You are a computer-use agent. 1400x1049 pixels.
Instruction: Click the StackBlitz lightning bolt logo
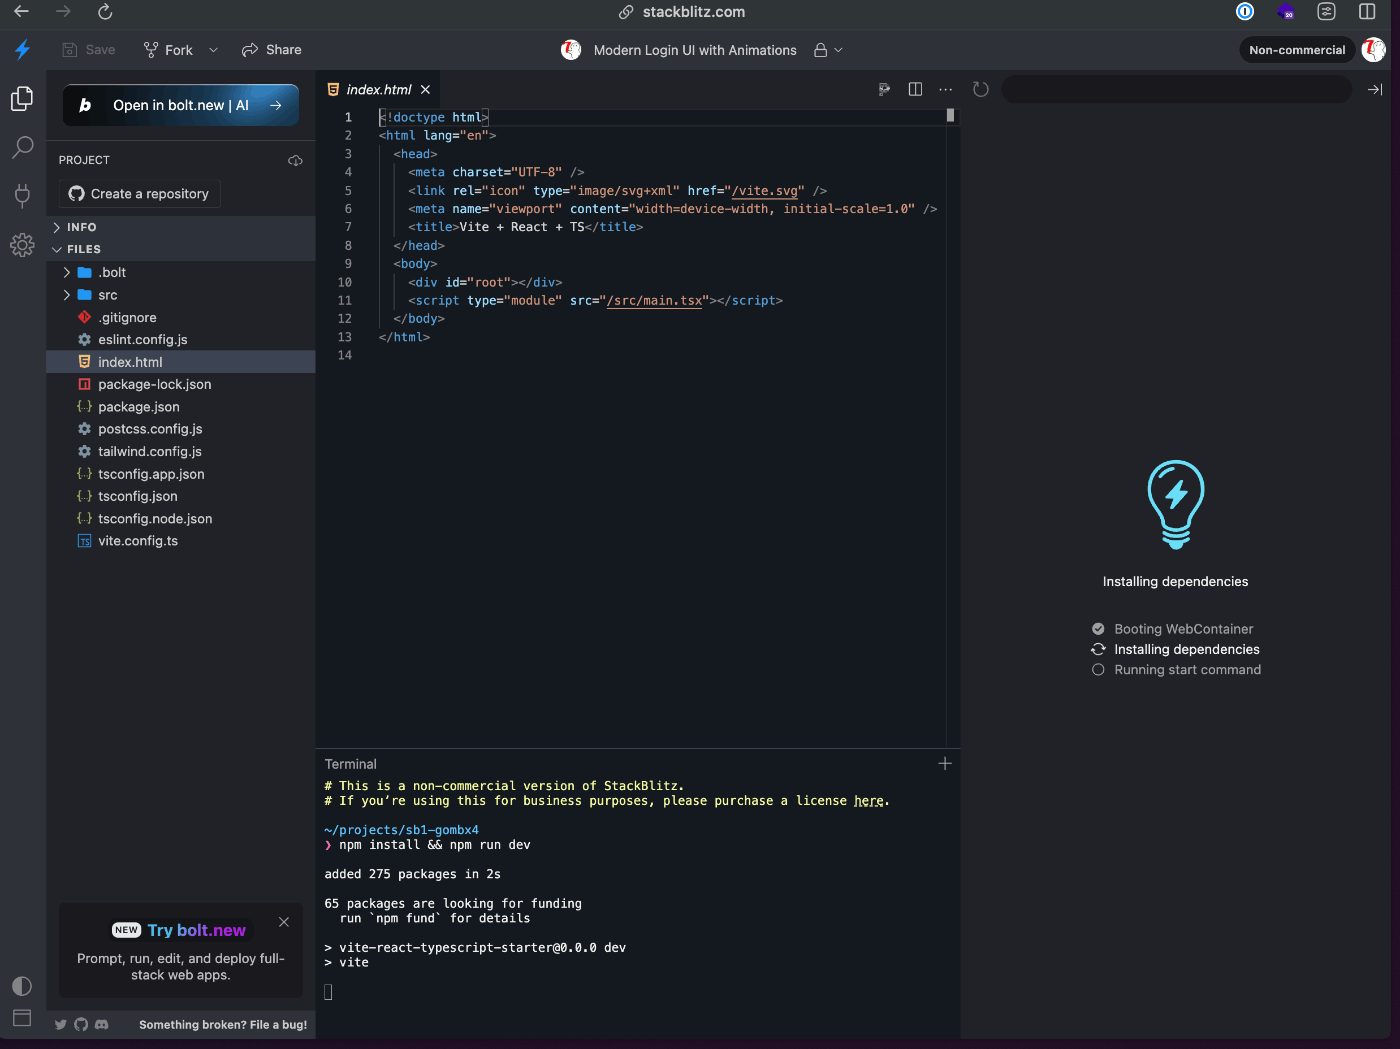coord(22,50)
